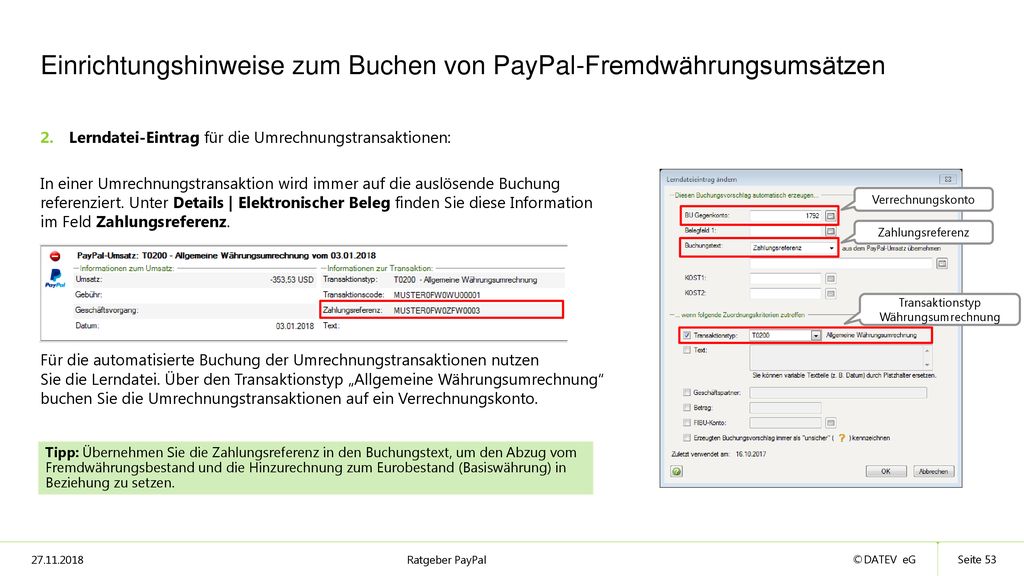Tick the Geschäftspartner checkbox

686,392
